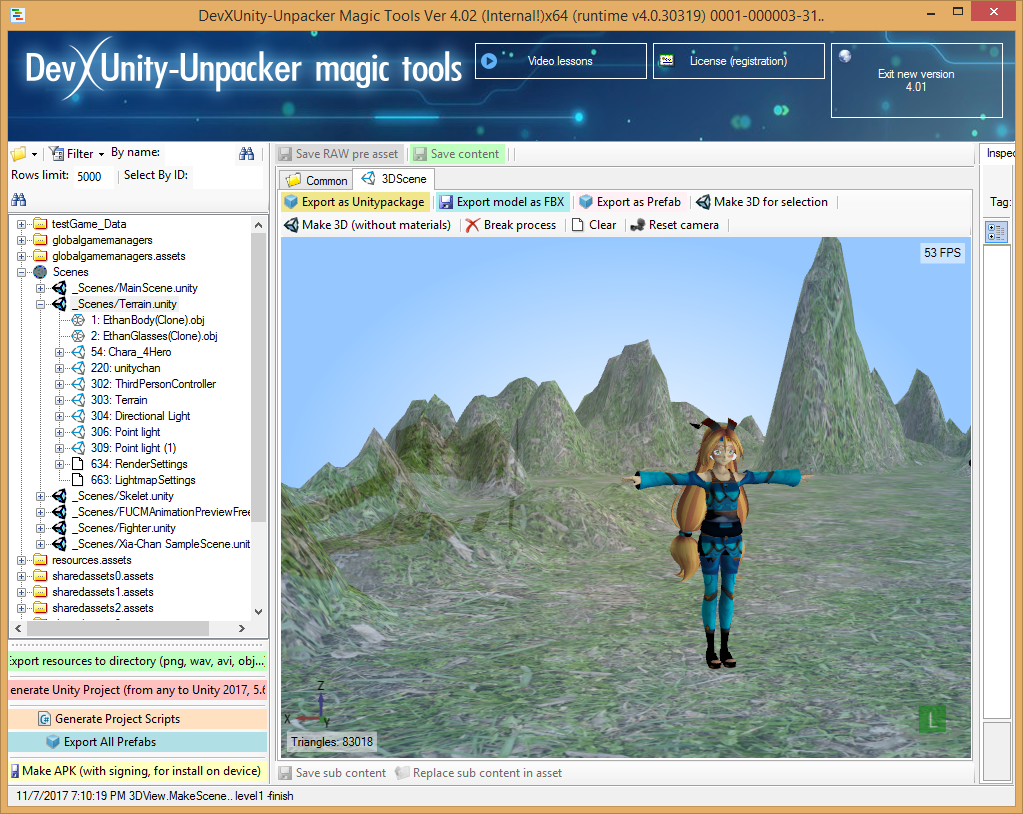Switch to the 3DScene tab
This screenshot has height=814, width=1023.
point(394,179)
